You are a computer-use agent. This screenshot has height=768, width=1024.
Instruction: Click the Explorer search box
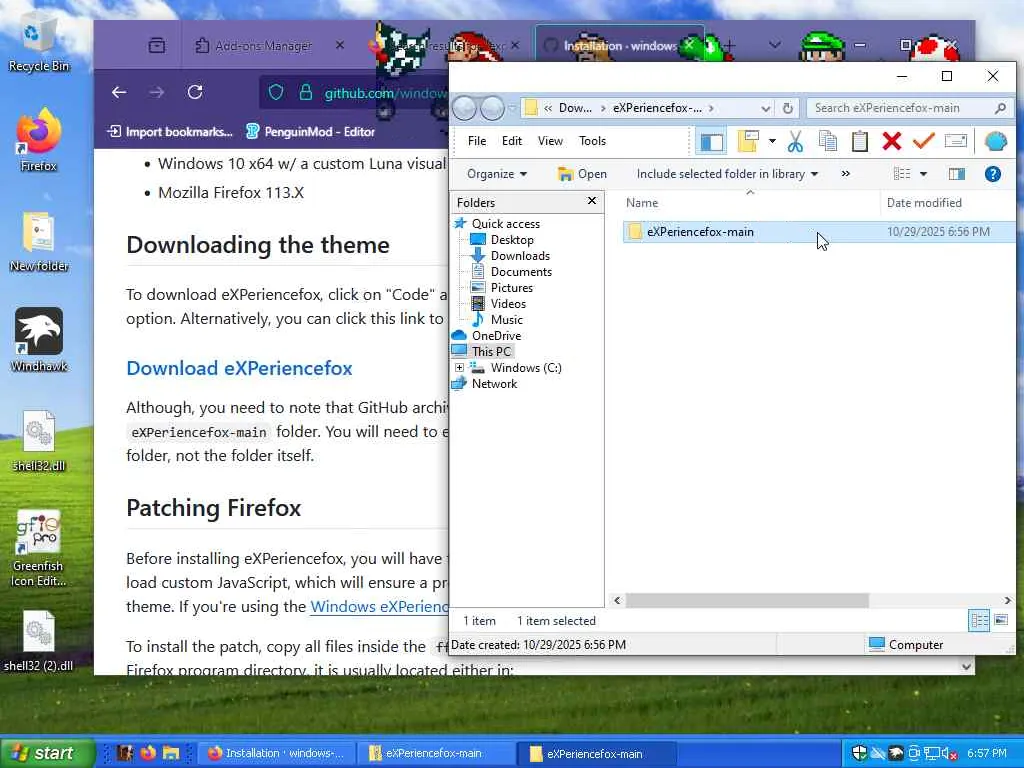[909, 108]
